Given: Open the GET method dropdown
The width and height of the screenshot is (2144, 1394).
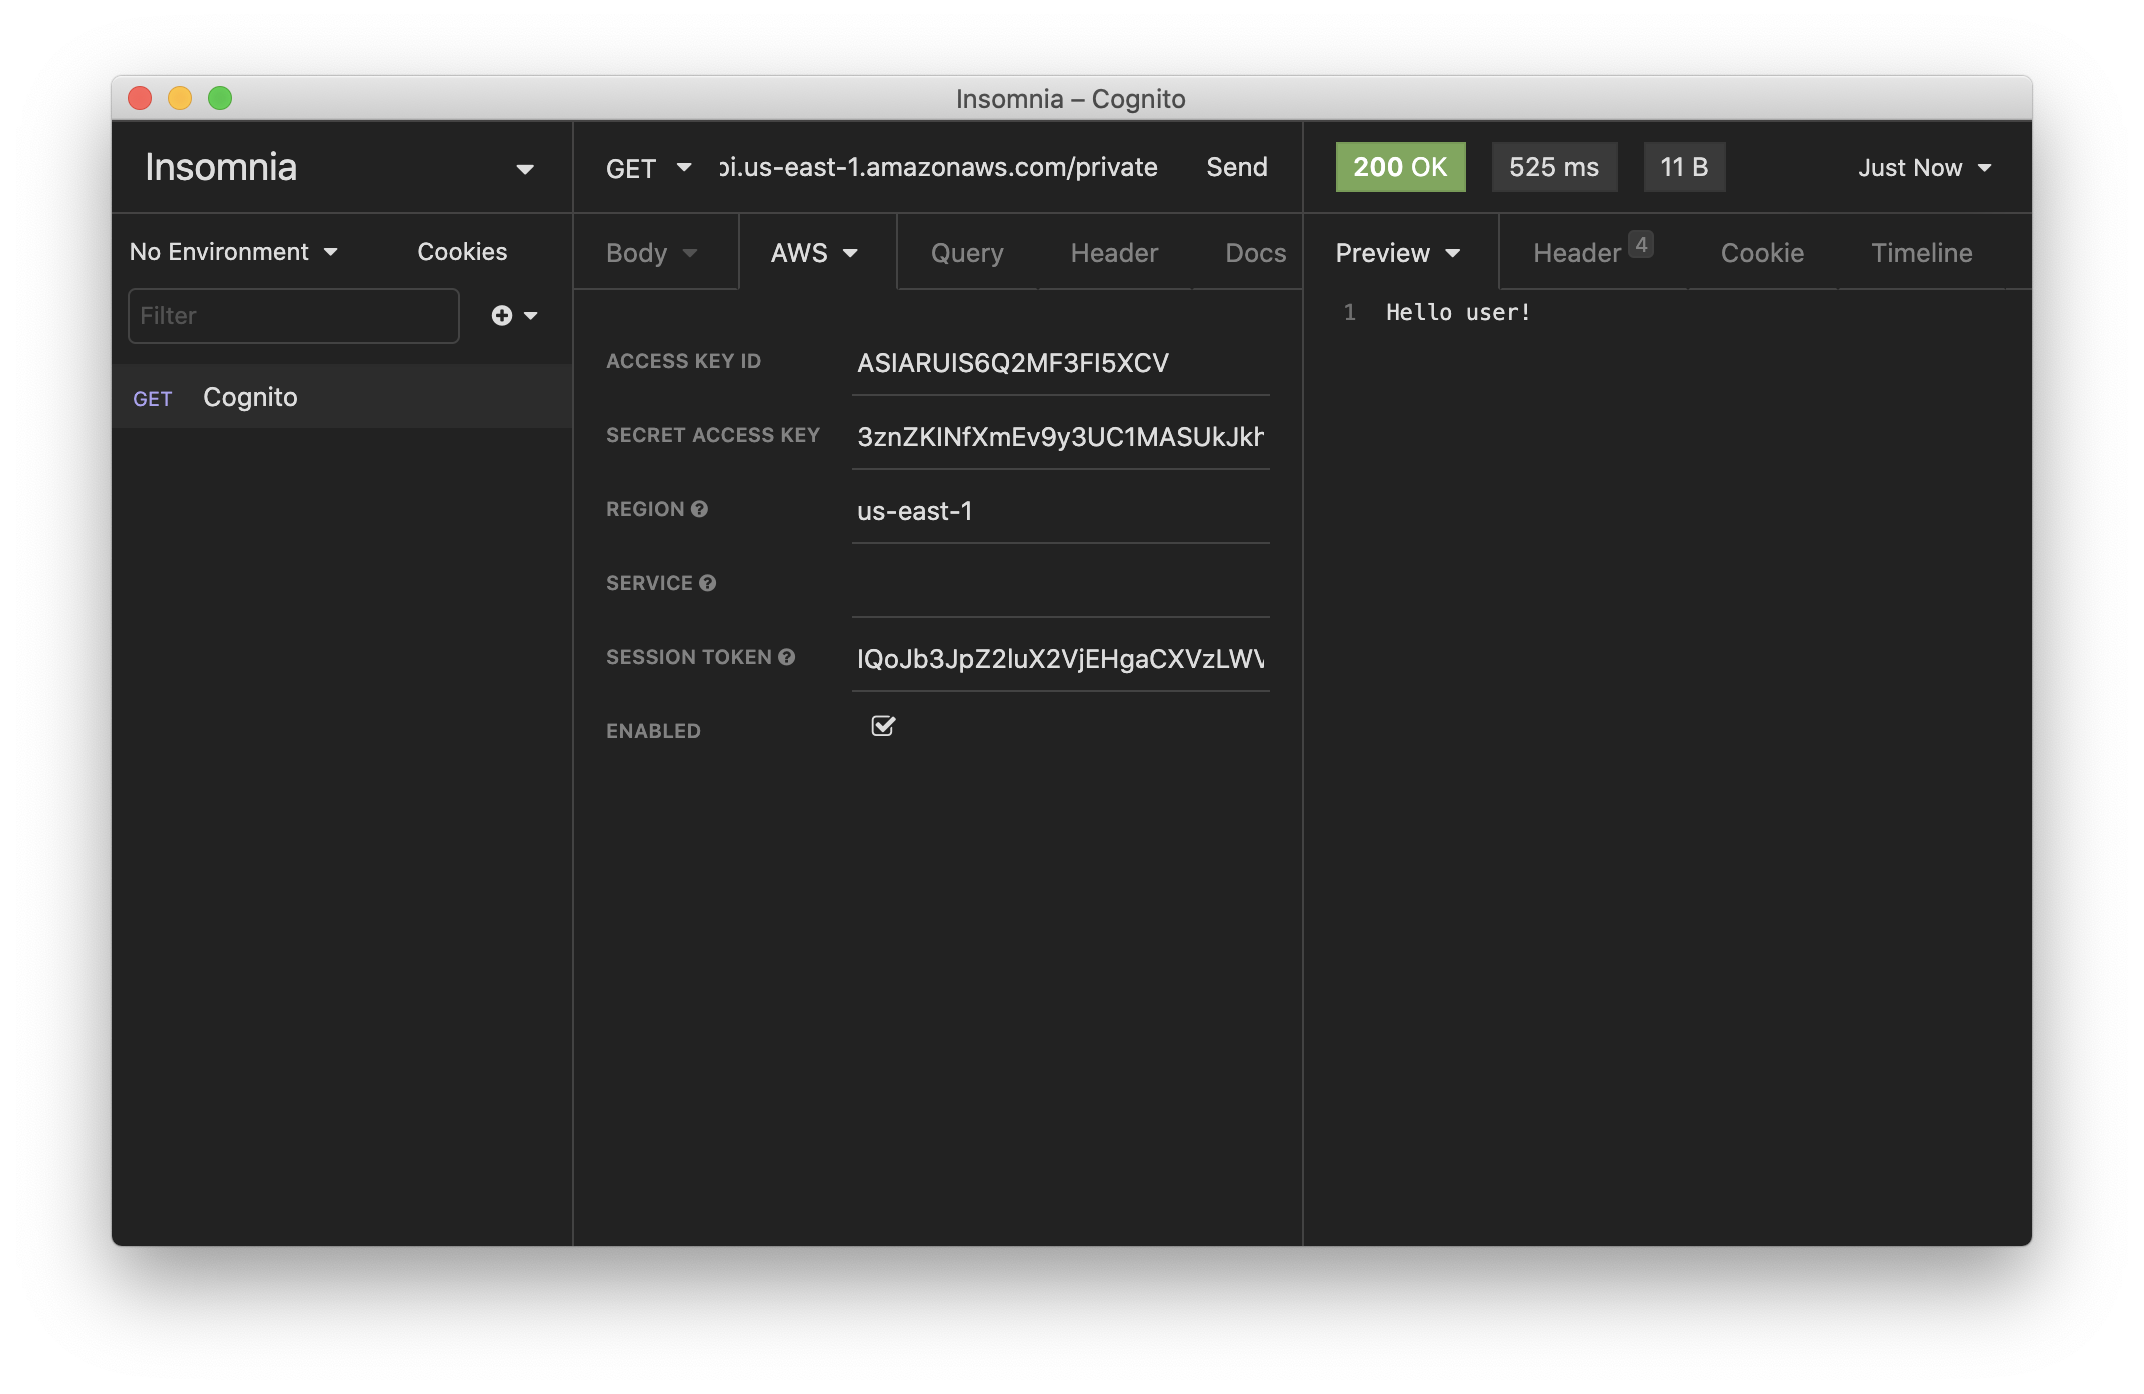Looking at the screenshot, I should [x=648, y=168].
